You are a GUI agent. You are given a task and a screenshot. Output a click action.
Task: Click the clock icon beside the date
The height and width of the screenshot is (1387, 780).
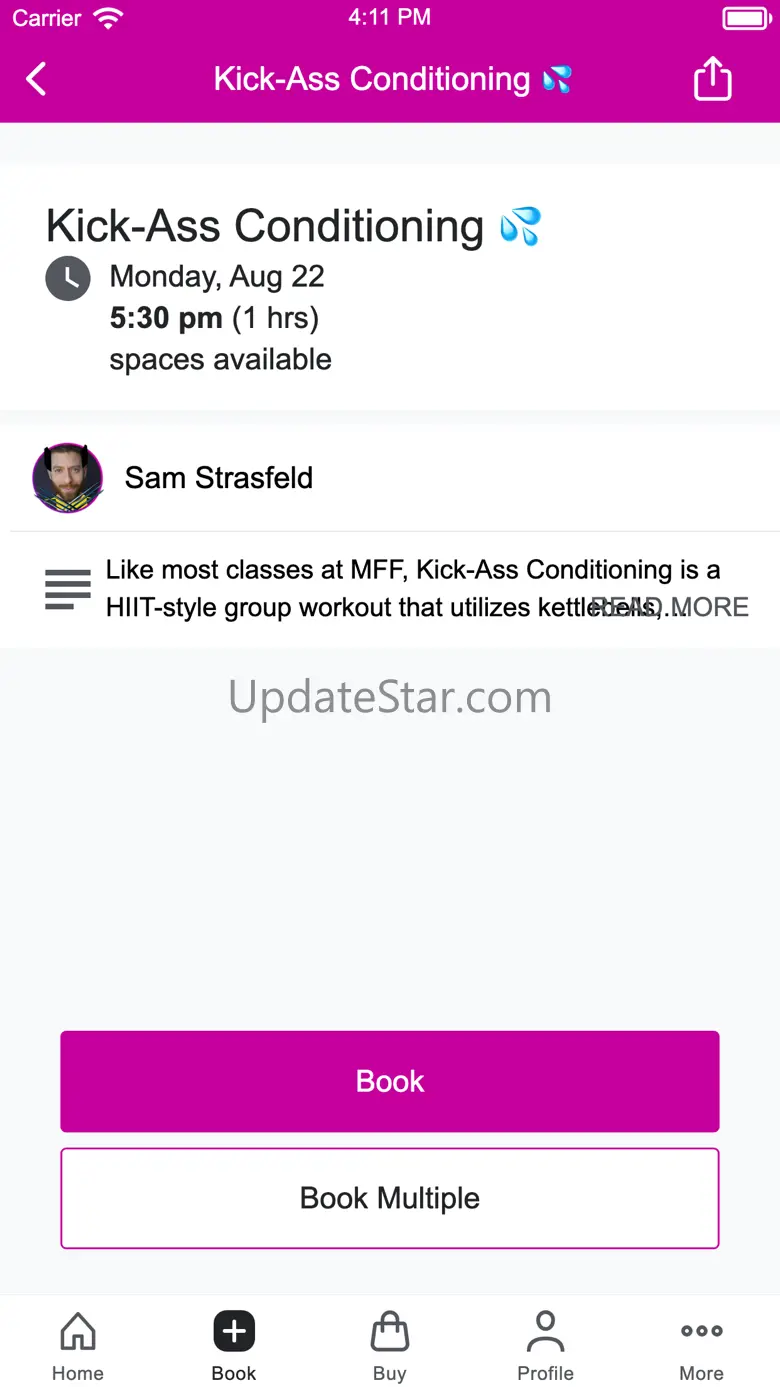(68, 278)
